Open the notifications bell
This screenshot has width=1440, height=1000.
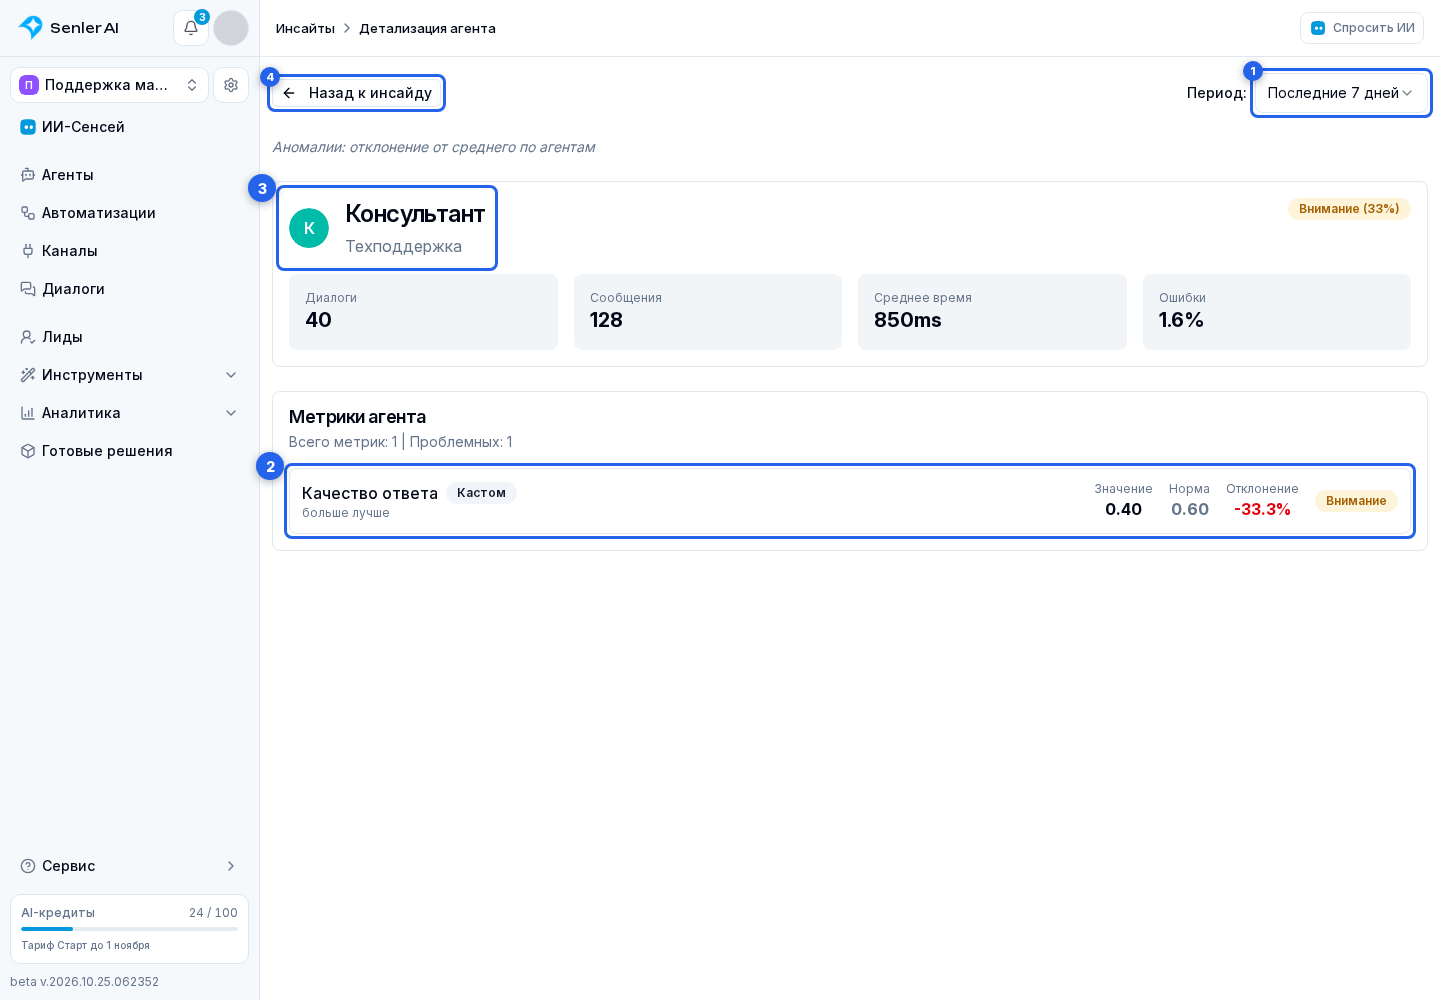pyautogui.click(x=191, y=28)
